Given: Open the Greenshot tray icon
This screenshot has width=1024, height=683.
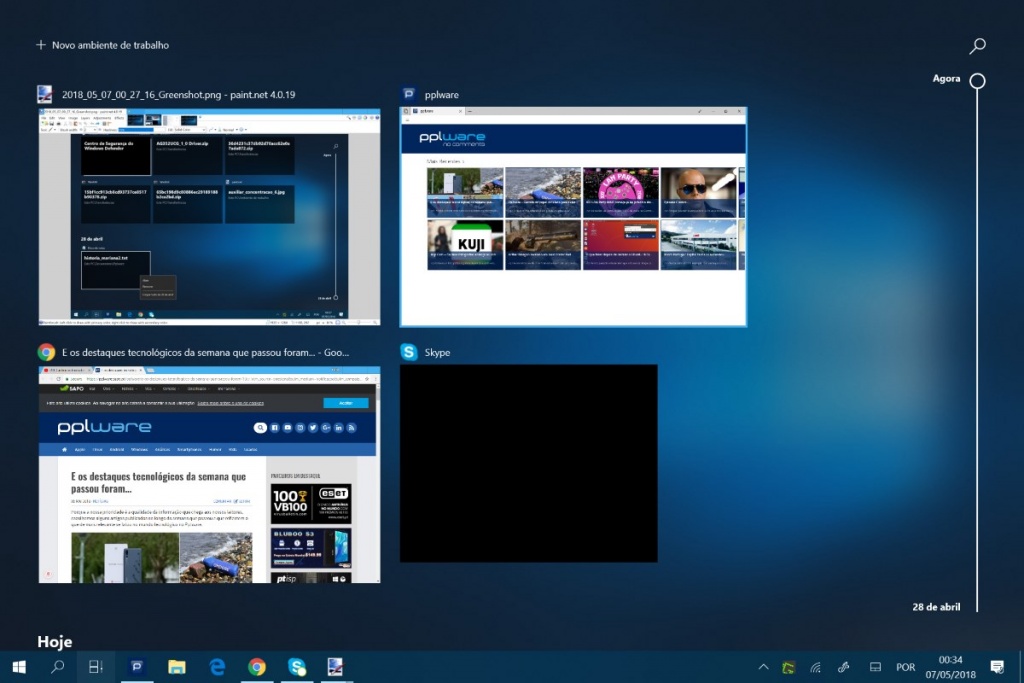Looking at the screenshot, I should coord(787,666).
